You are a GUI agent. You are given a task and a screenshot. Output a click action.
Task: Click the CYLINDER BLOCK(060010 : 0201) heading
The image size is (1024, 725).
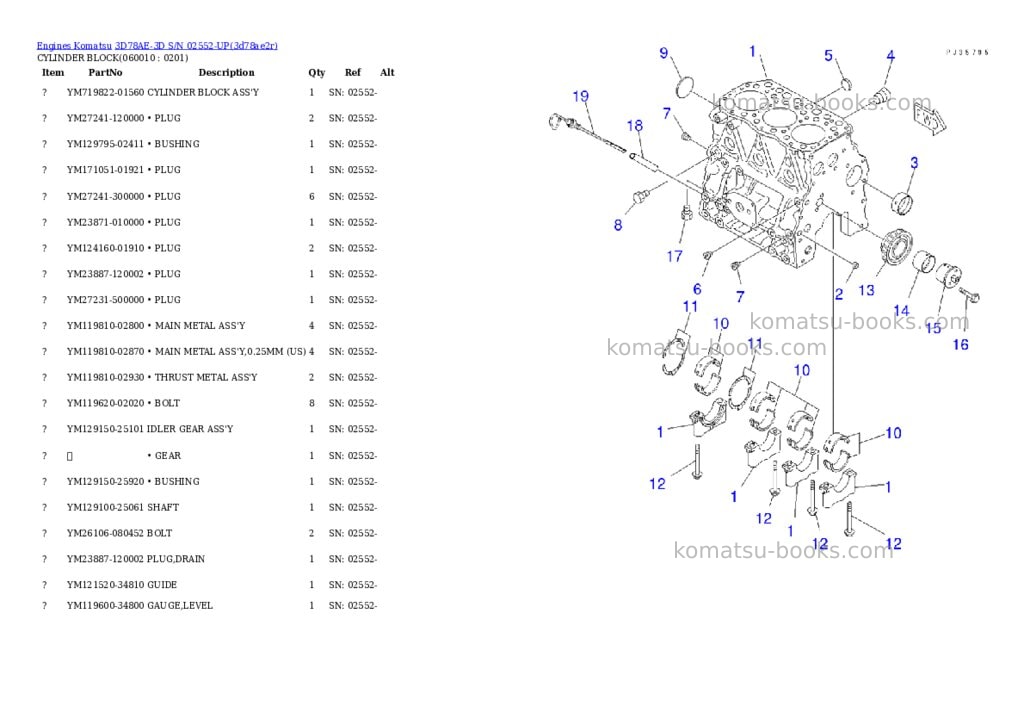pos(112,57)
